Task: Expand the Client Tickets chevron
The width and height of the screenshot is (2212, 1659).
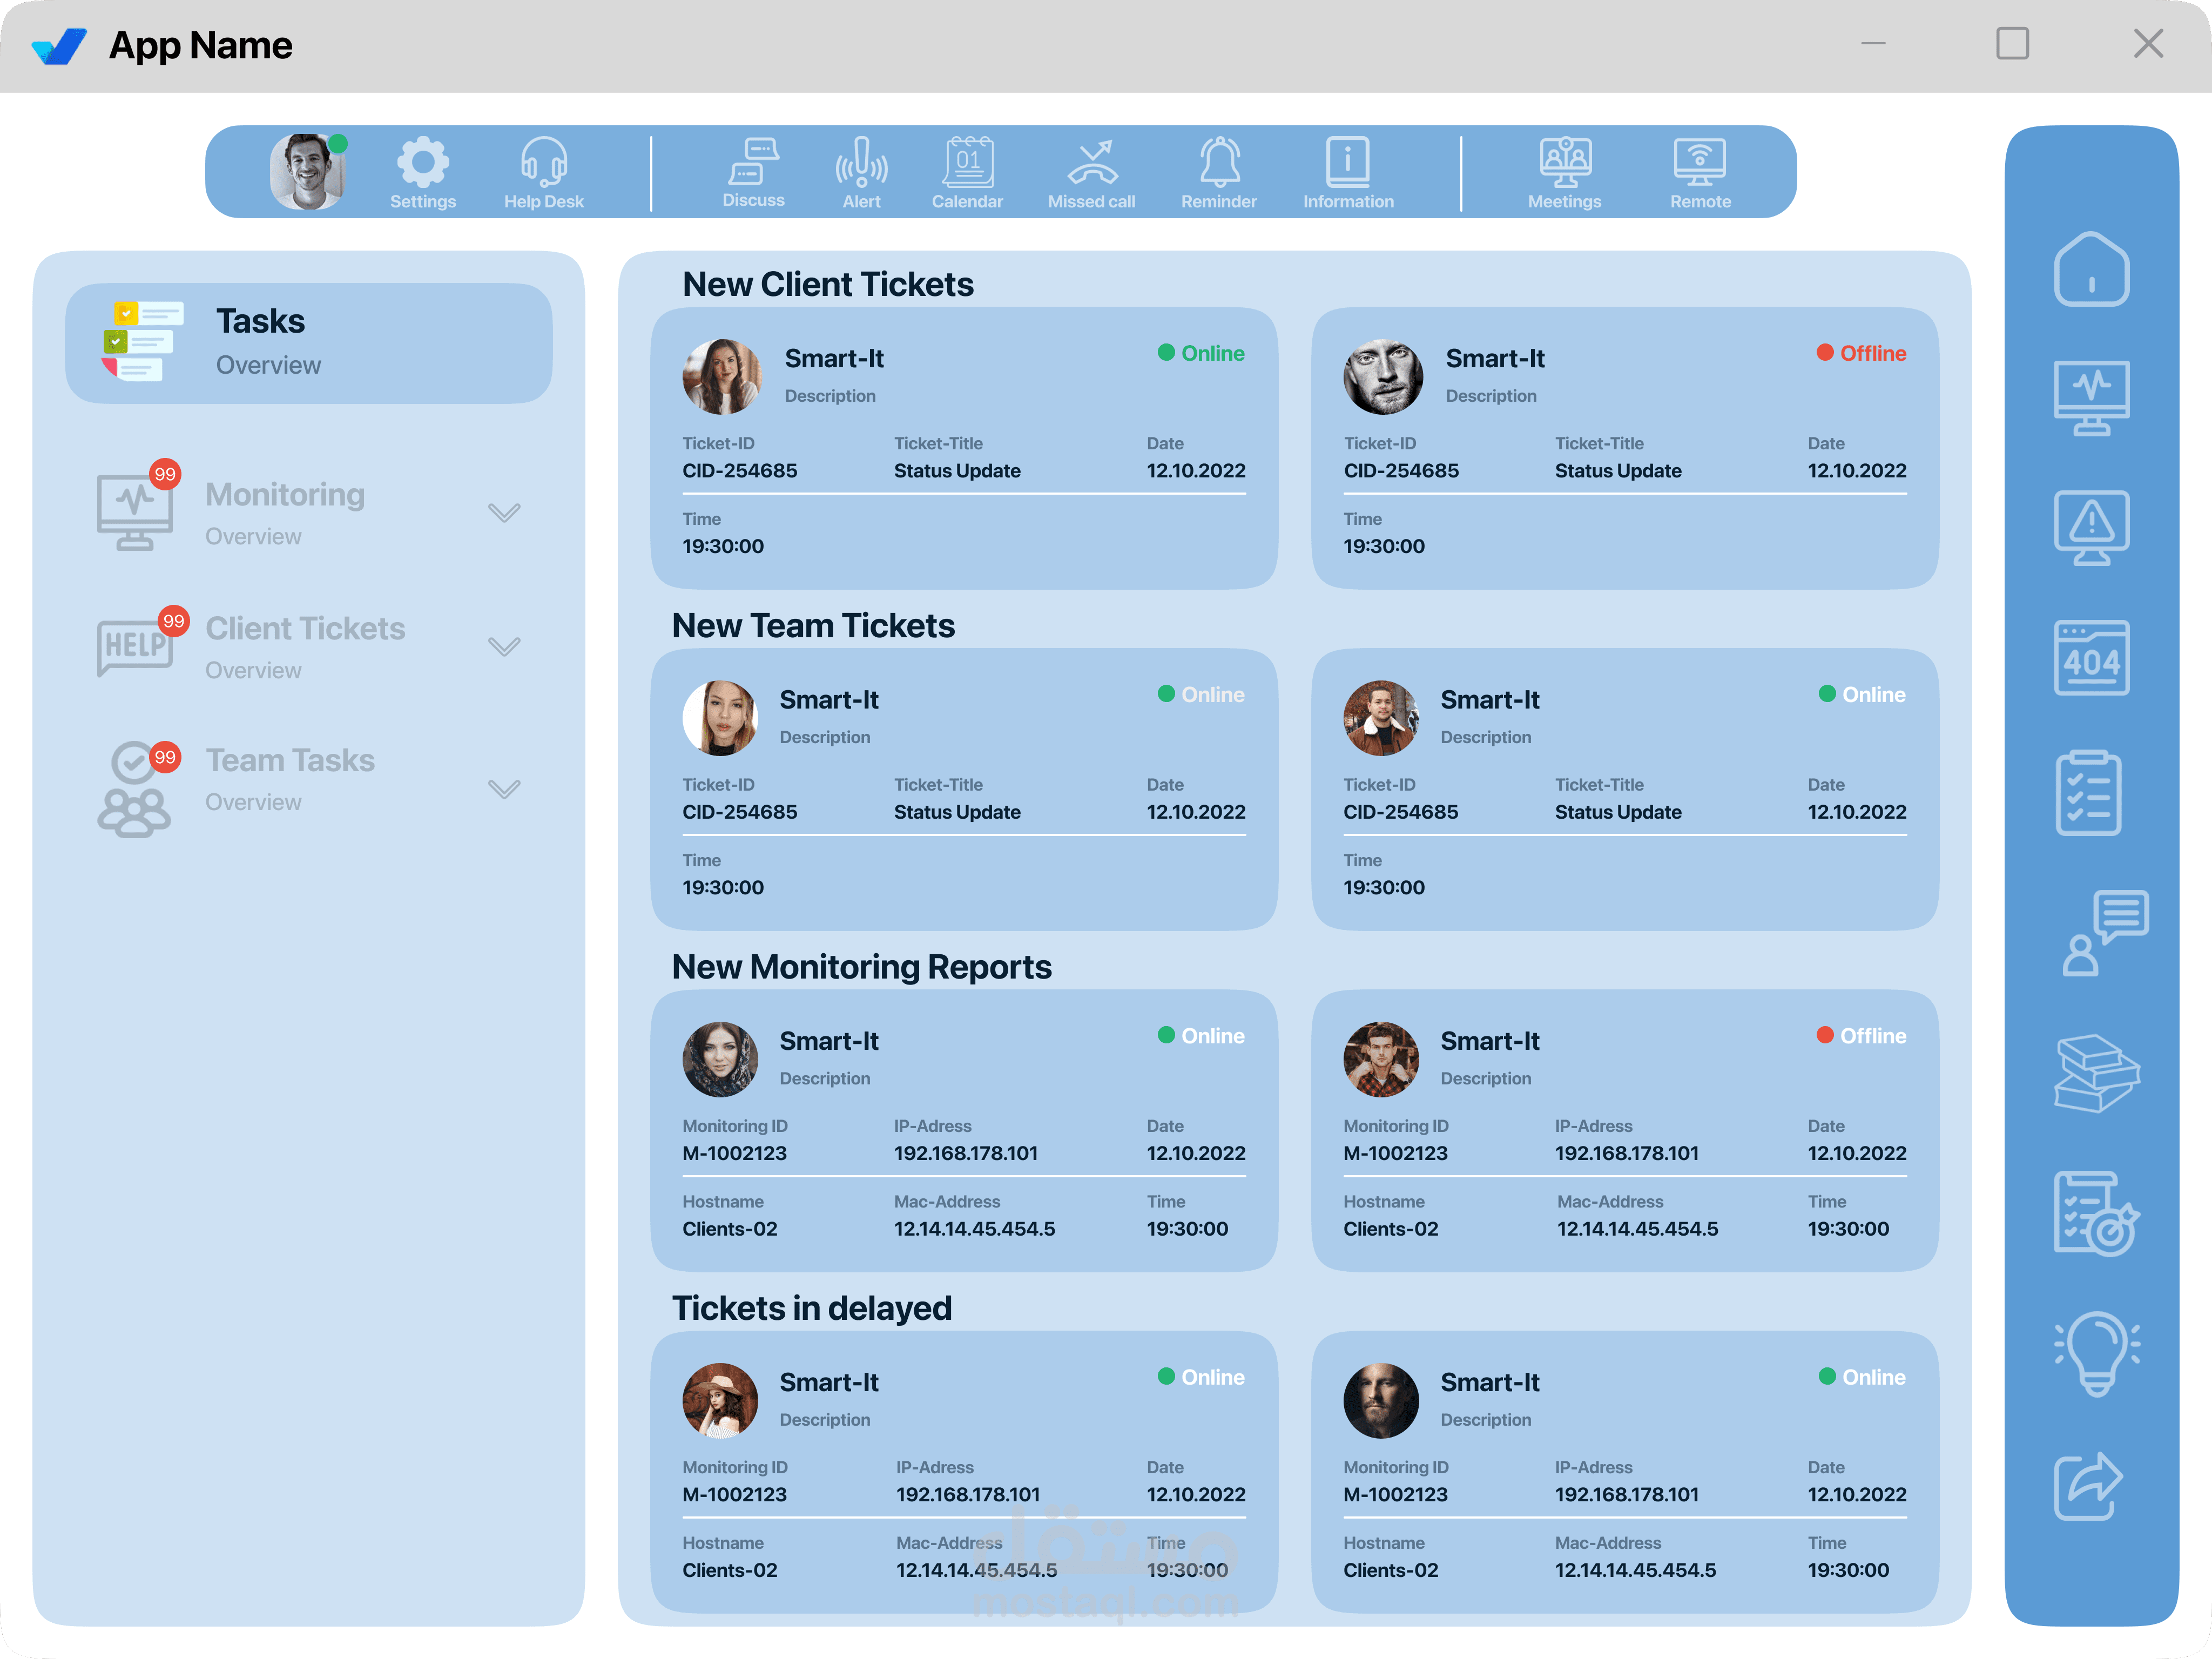Action: pyautogui.click(x=504, y=646)
